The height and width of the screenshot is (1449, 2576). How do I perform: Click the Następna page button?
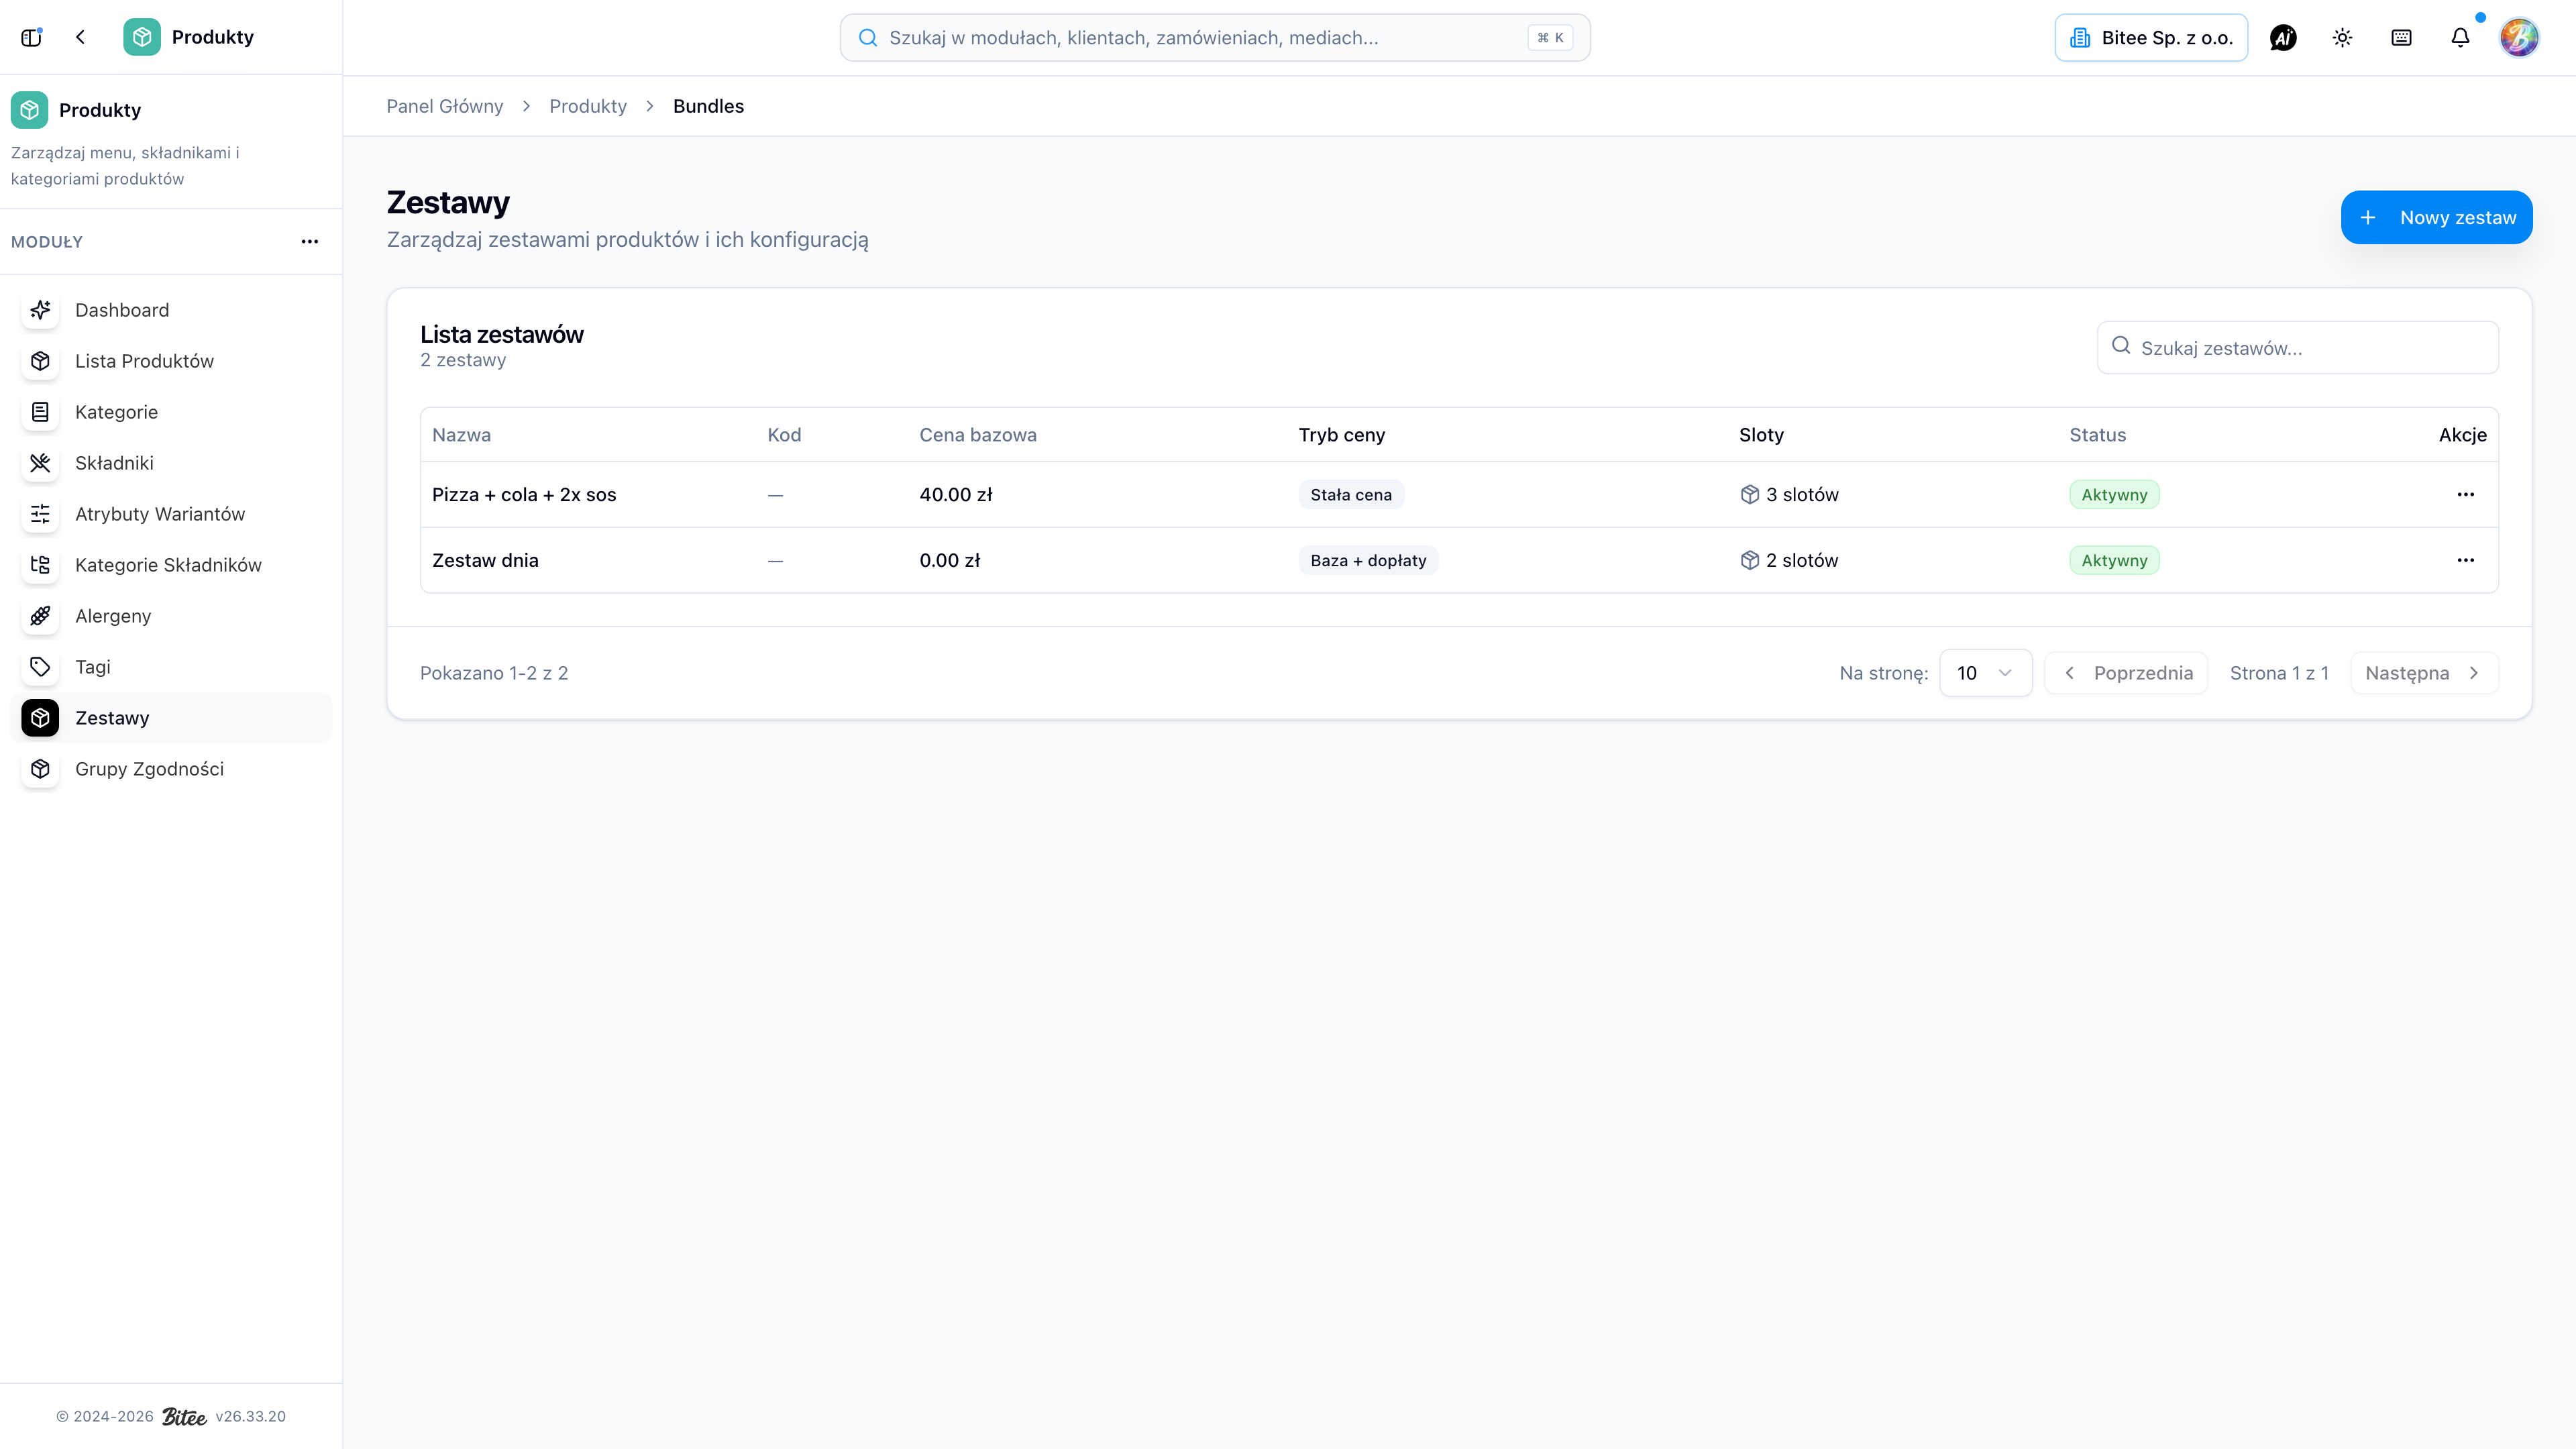(x=2424, y=673)
